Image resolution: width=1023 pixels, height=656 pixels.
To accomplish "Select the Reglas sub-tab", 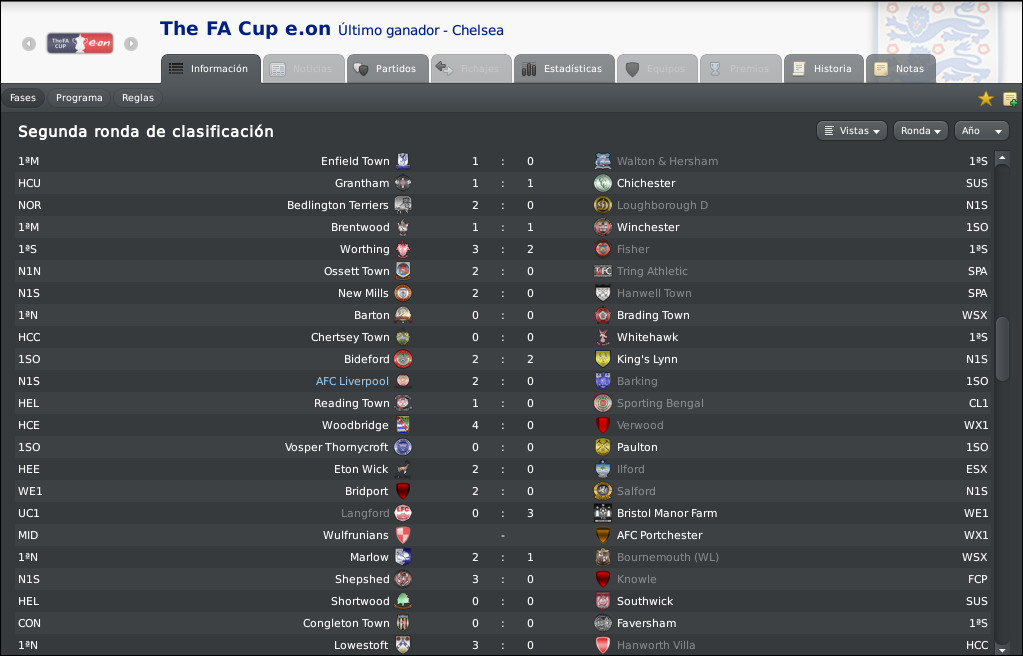I will click(x=138, y=98).
